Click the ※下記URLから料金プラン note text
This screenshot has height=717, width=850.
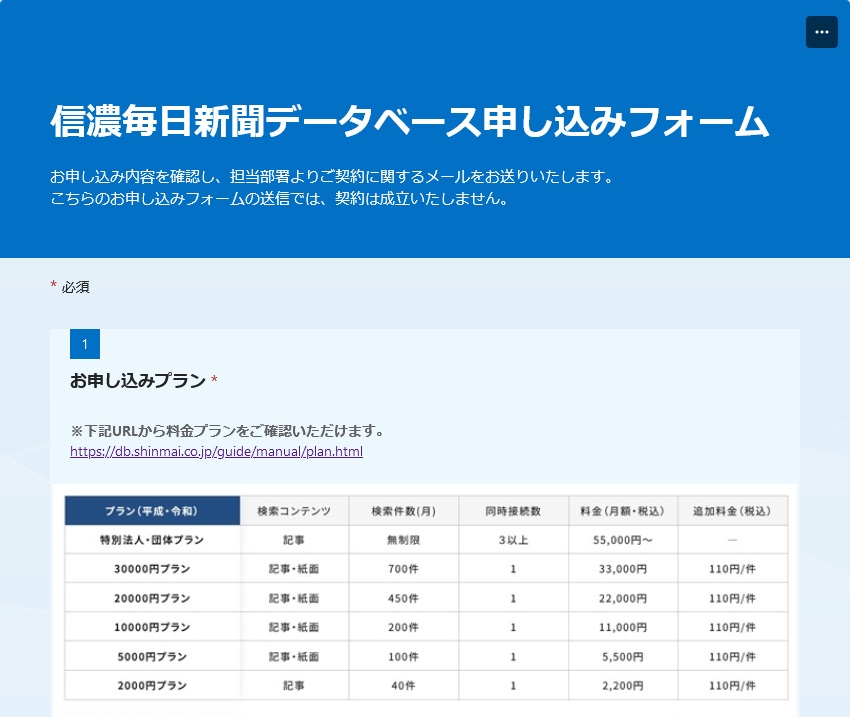point(228,431)
